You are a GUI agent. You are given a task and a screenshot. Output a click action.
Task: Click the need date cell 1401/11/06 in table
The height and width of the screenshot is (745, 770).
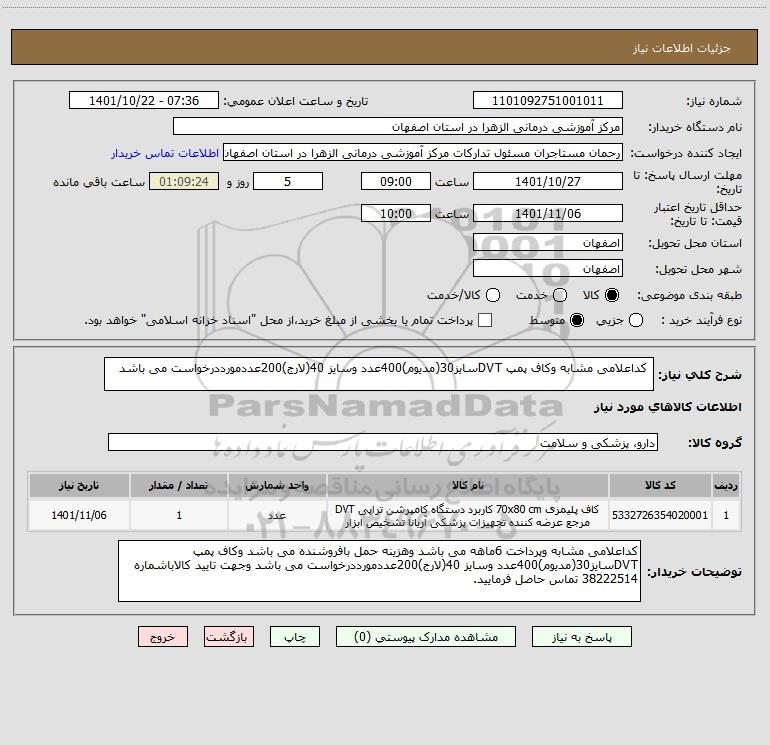point(79,515)
